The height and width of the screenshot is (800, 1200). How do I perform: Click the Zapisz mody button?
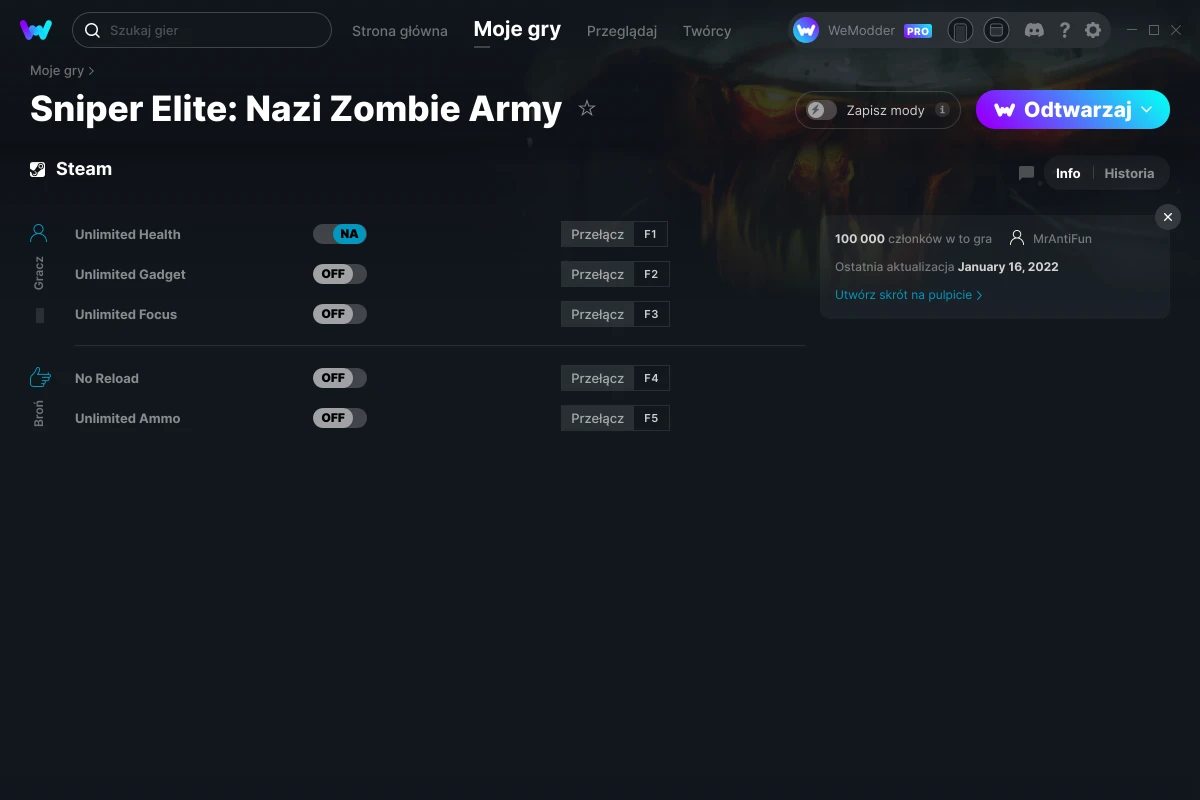click(877, 110)
